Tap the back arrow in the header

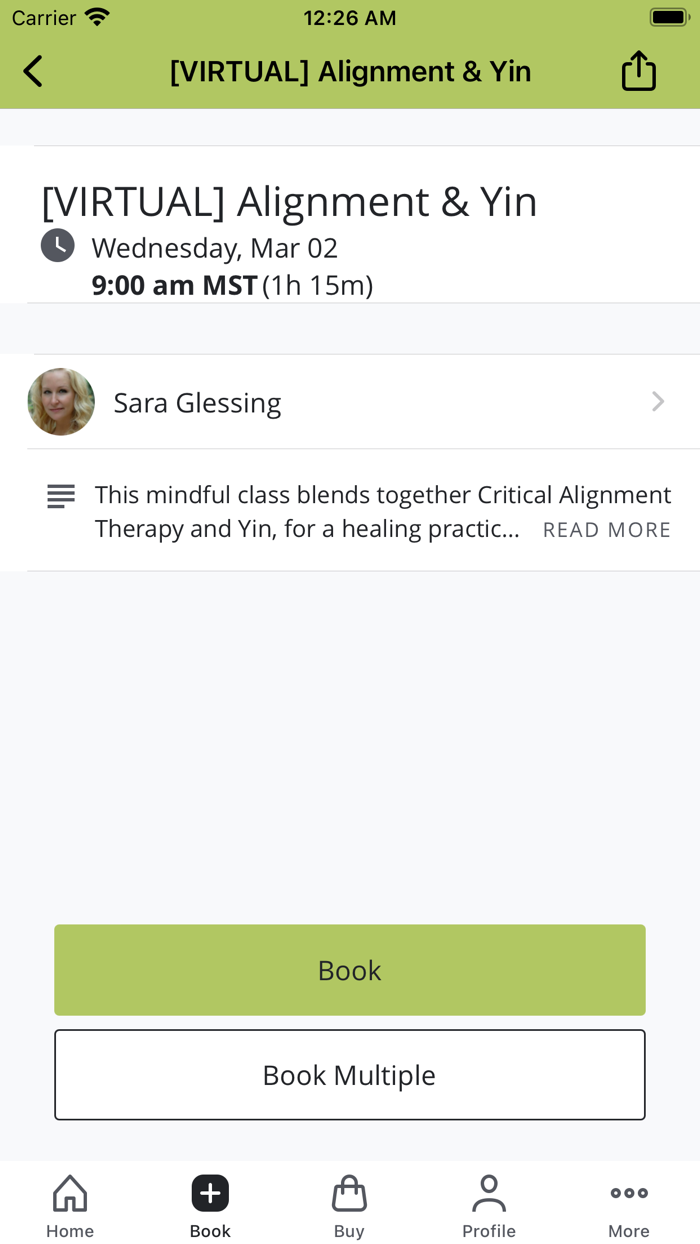[x=31, y=71]
